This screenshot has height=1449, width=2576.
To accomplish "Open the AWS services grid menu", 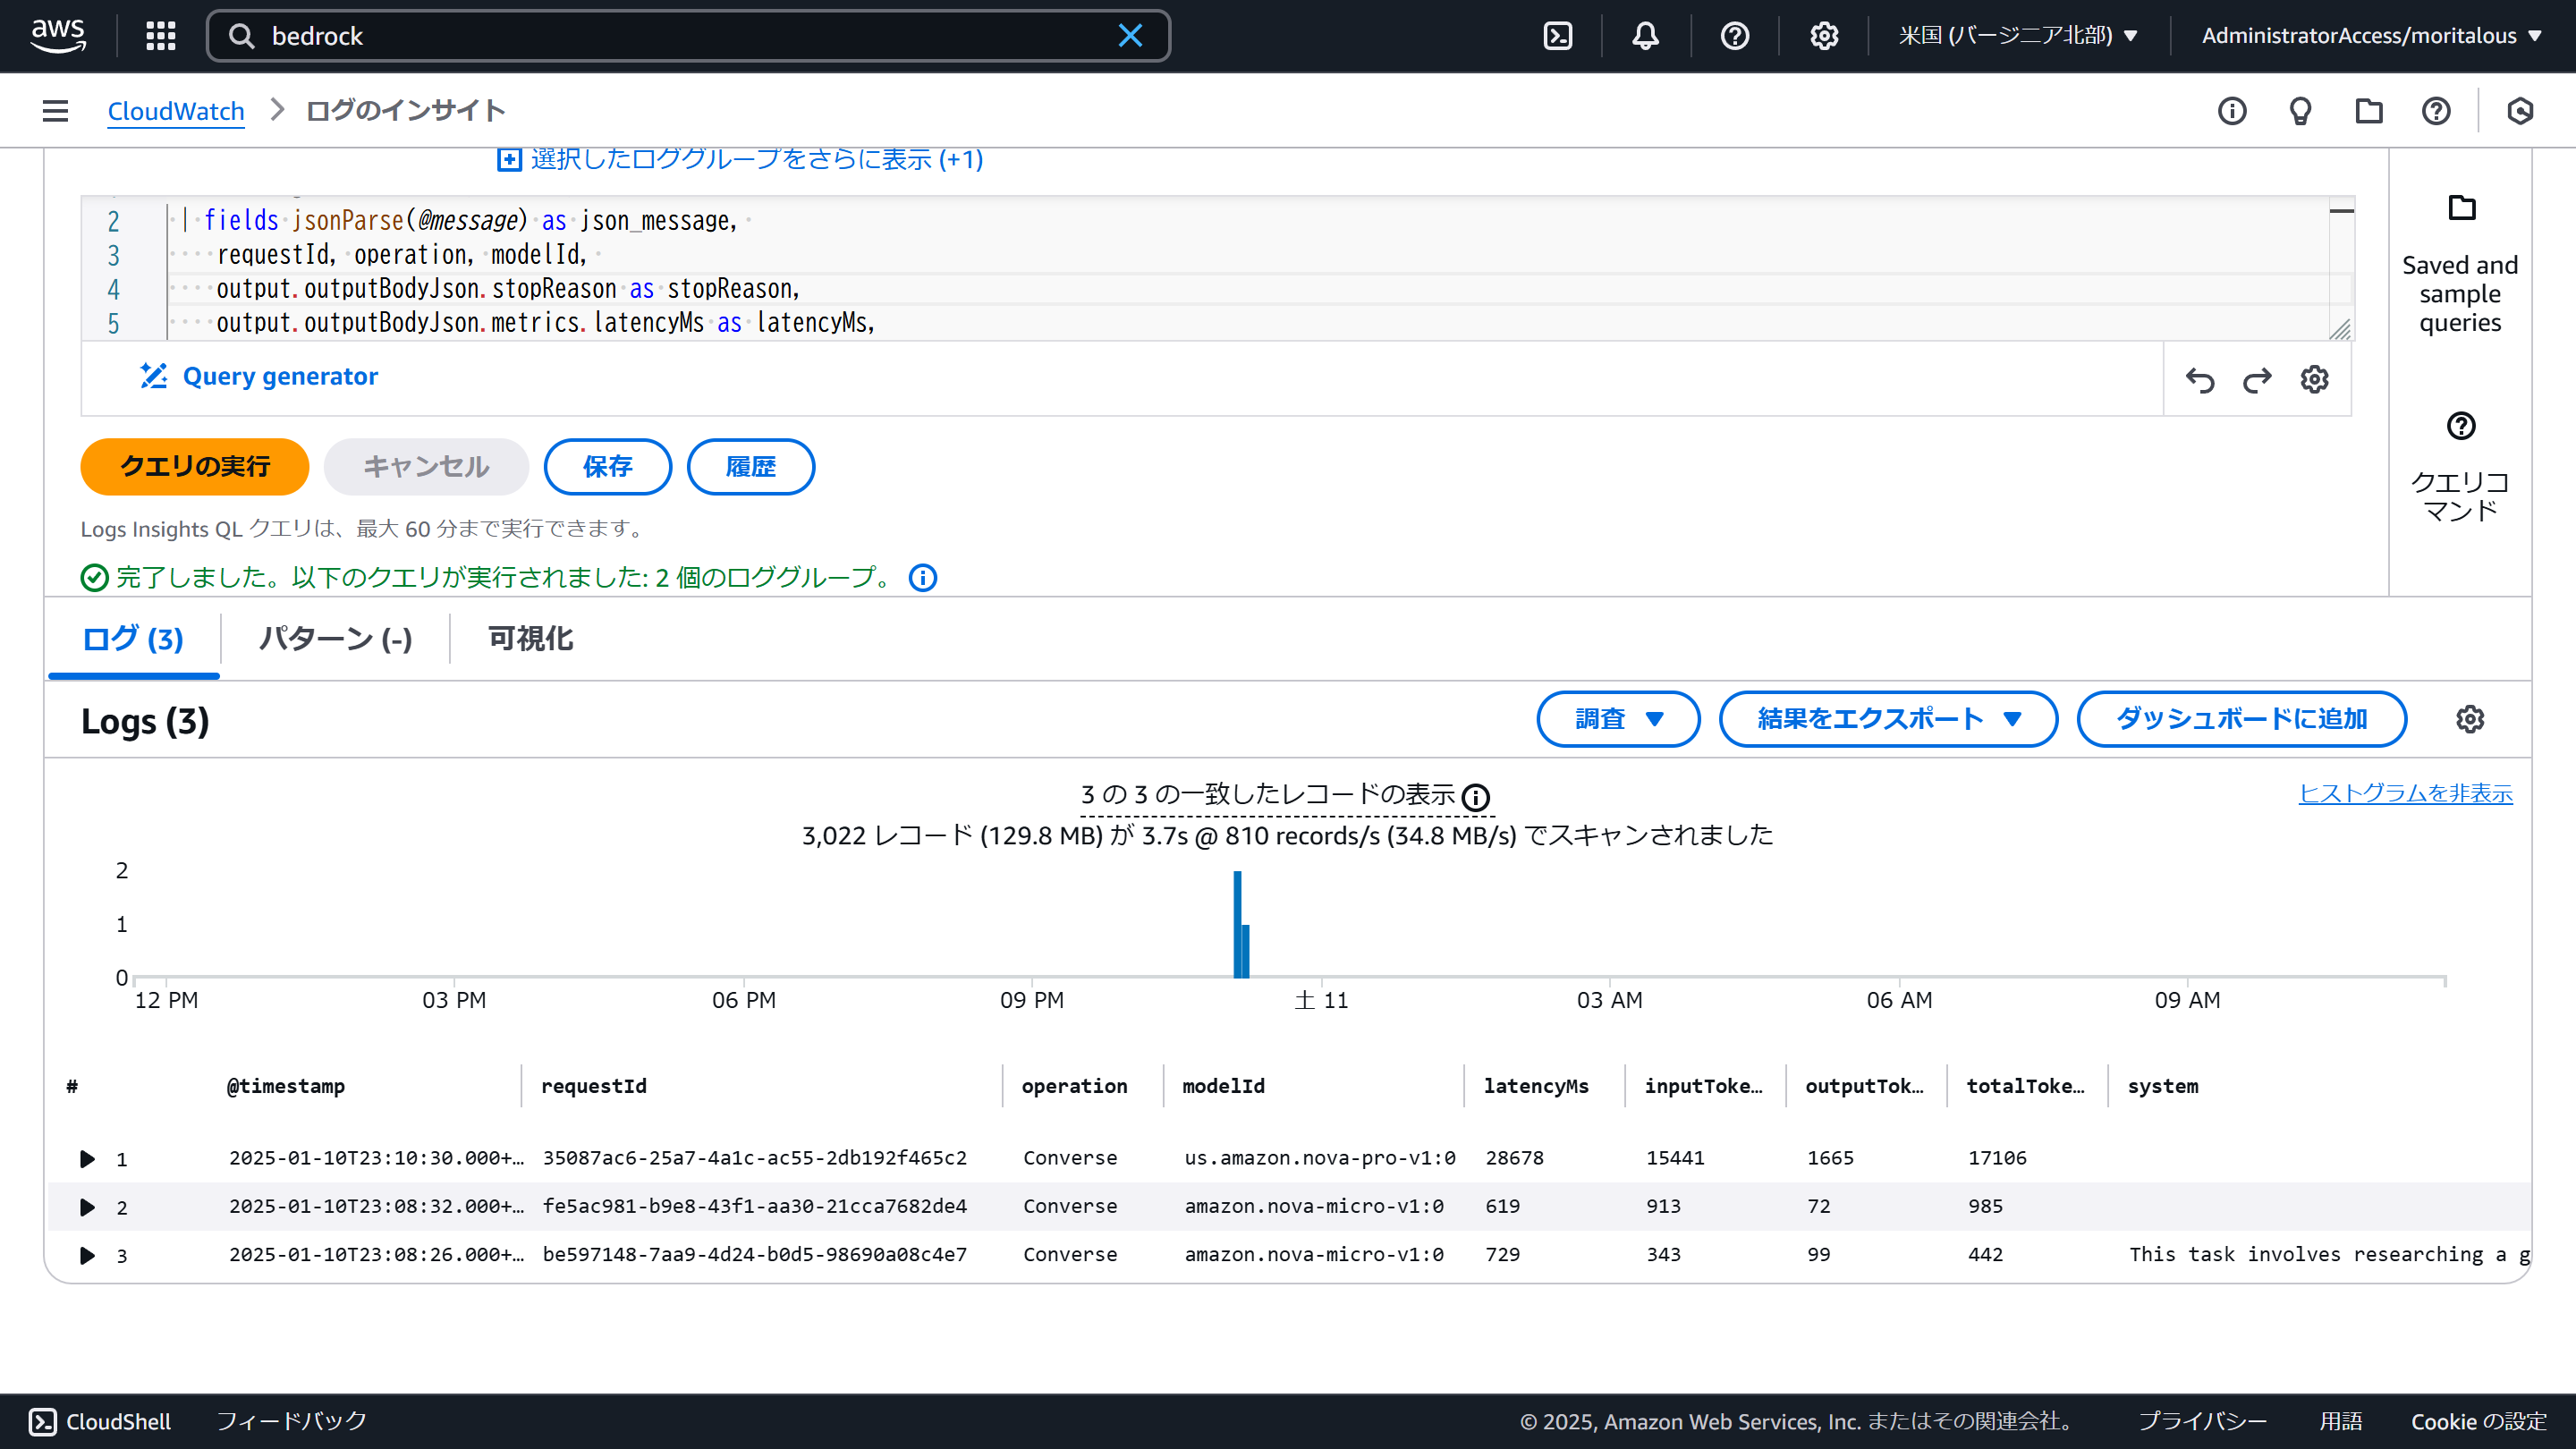I will [160, 36].
